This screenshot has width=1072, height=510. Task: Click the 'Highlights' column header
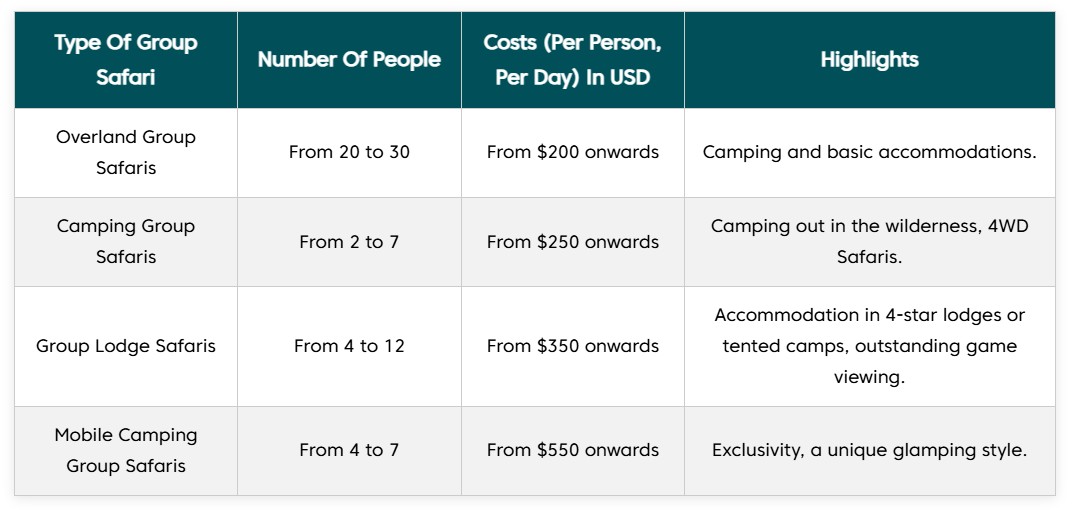[x=870, y=59]
